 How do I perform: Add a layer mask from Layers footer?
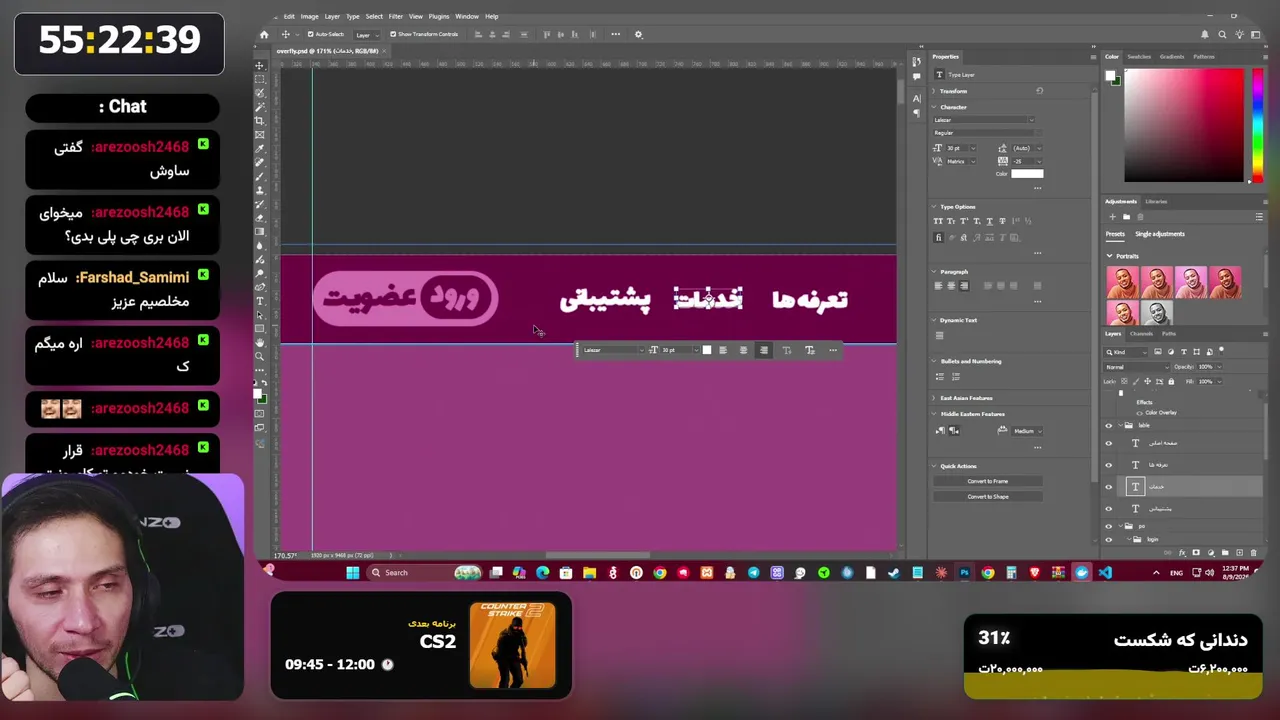[x=1197, y=553]
